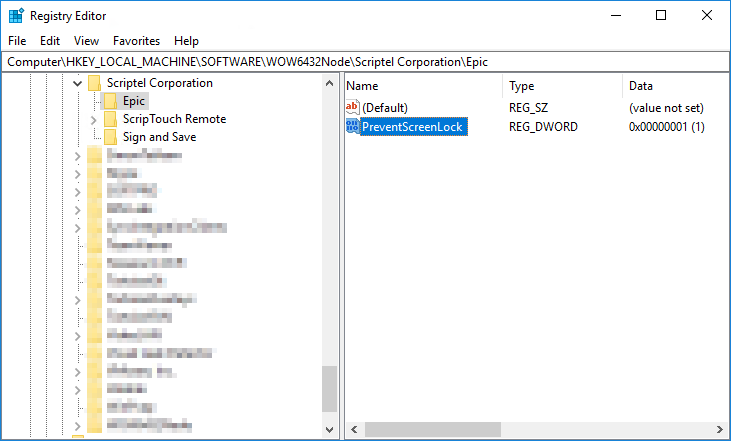The width and height of the screenshot is (731, 441).
Task: Click the Registry Editor app icon in title bar
Action: [16, 15]
